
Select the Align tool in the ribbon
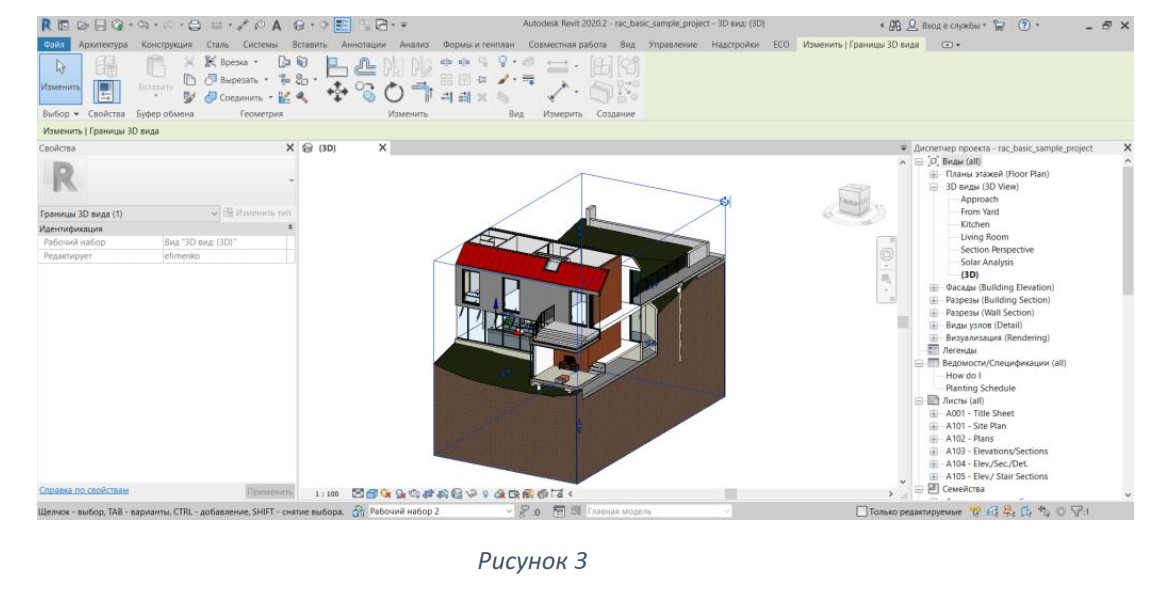click(x=337, y=67)
